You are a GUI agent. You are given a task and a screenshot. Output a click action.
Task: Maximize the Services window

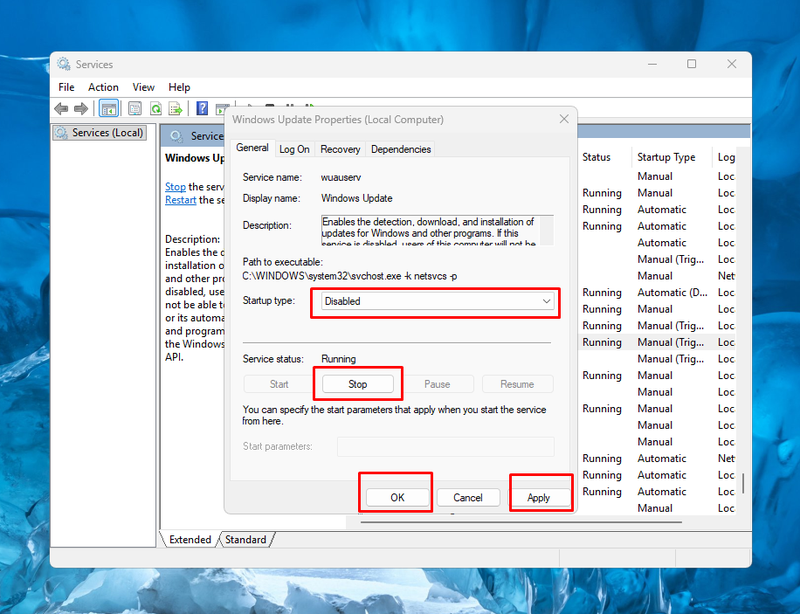[691, 64]
